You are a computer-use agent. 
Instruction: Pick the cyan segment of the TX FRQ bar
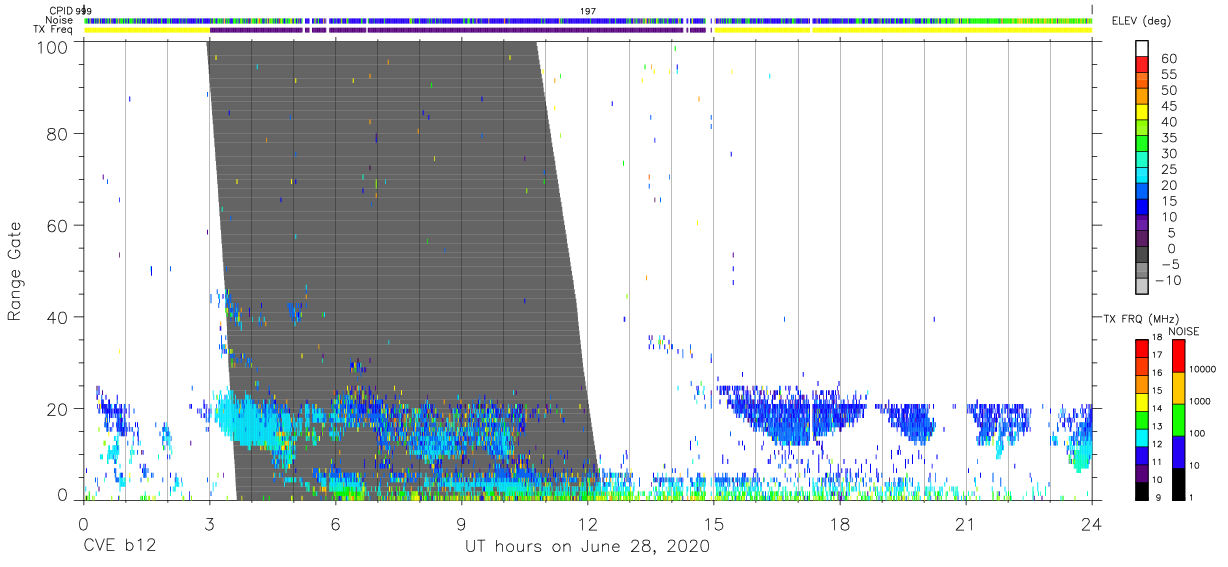point(1142,437)
